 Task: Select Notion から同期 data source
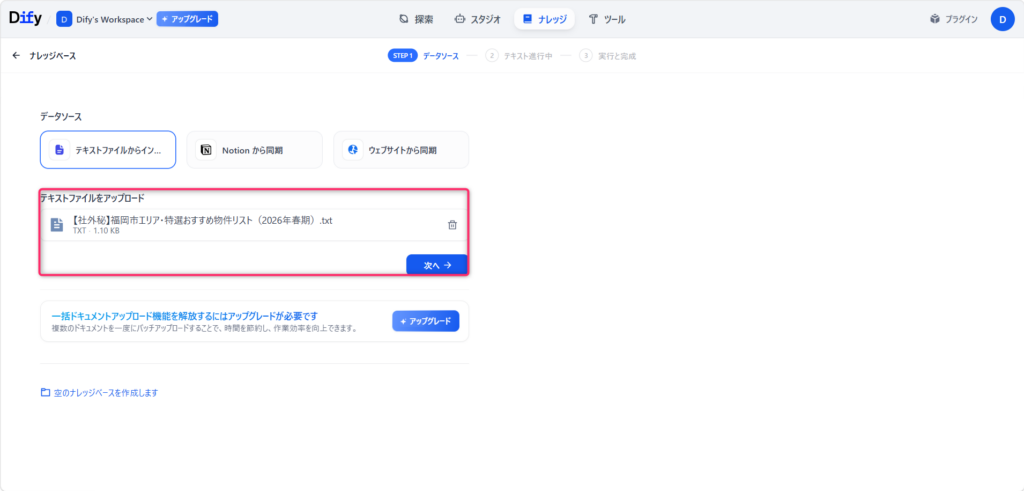point(255,150)
